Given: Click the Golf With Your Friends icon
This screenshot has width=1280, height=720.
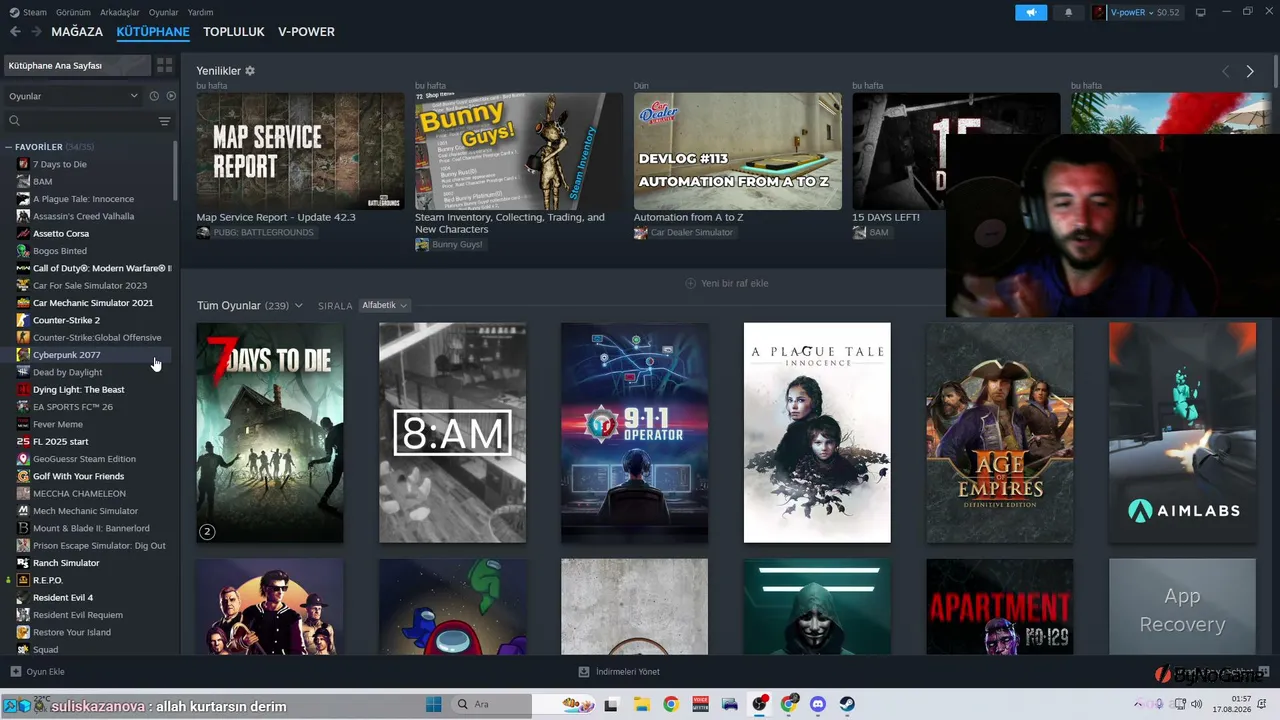Looking at the screenshot, I should (x=23, y=476).
